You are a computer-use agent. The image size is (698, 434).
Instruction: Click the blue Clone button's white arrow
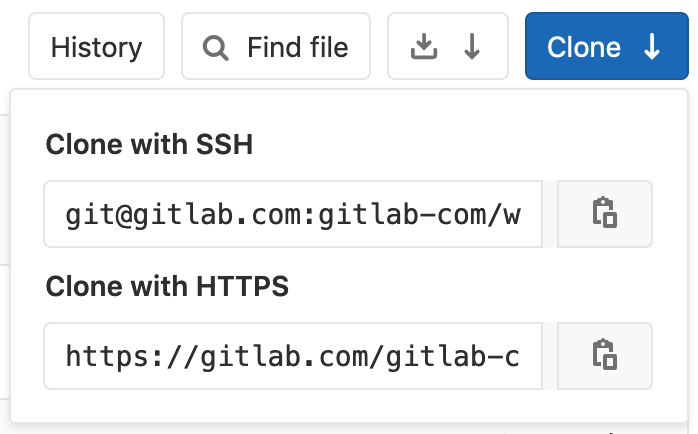[652, 46]
